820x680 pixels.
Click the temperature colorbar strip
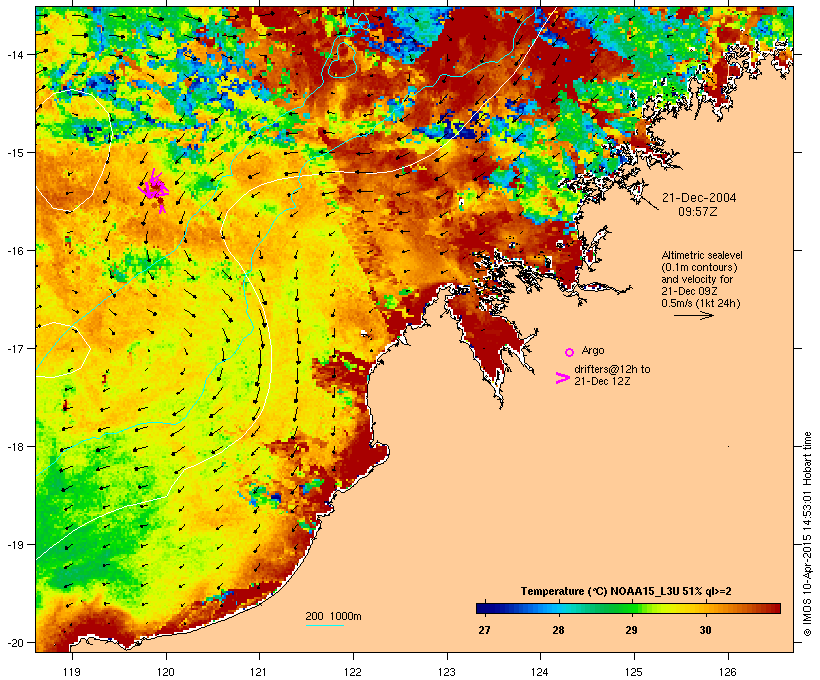[628, 608]
